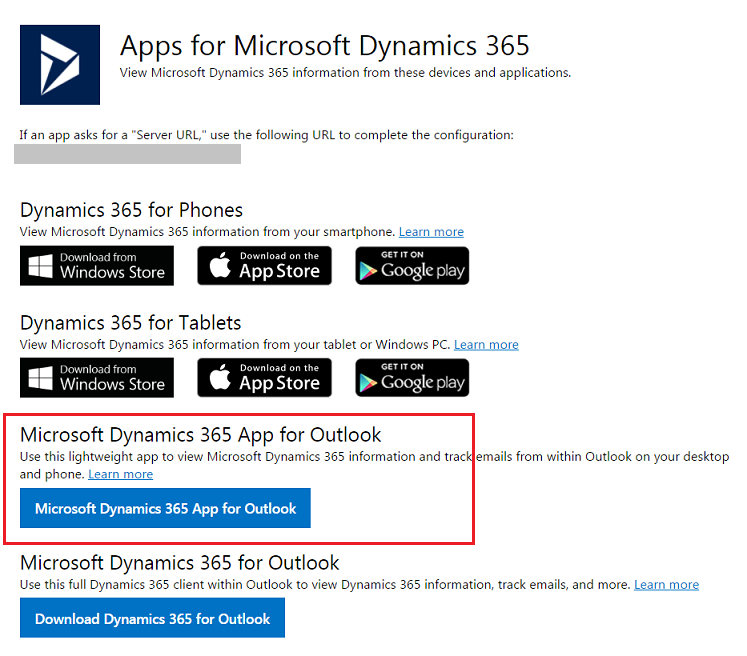Follow Learn more link for Phones
This screenshot has height=656, width=747.
(431, 232)
